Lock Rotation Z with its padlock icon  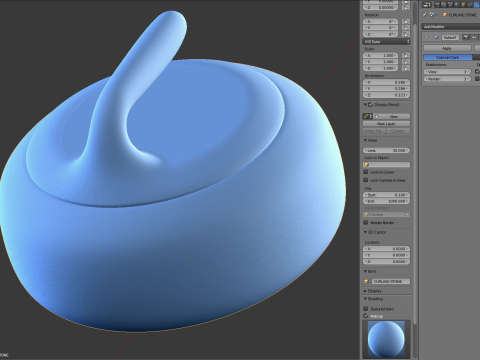[x=406, y=34]
